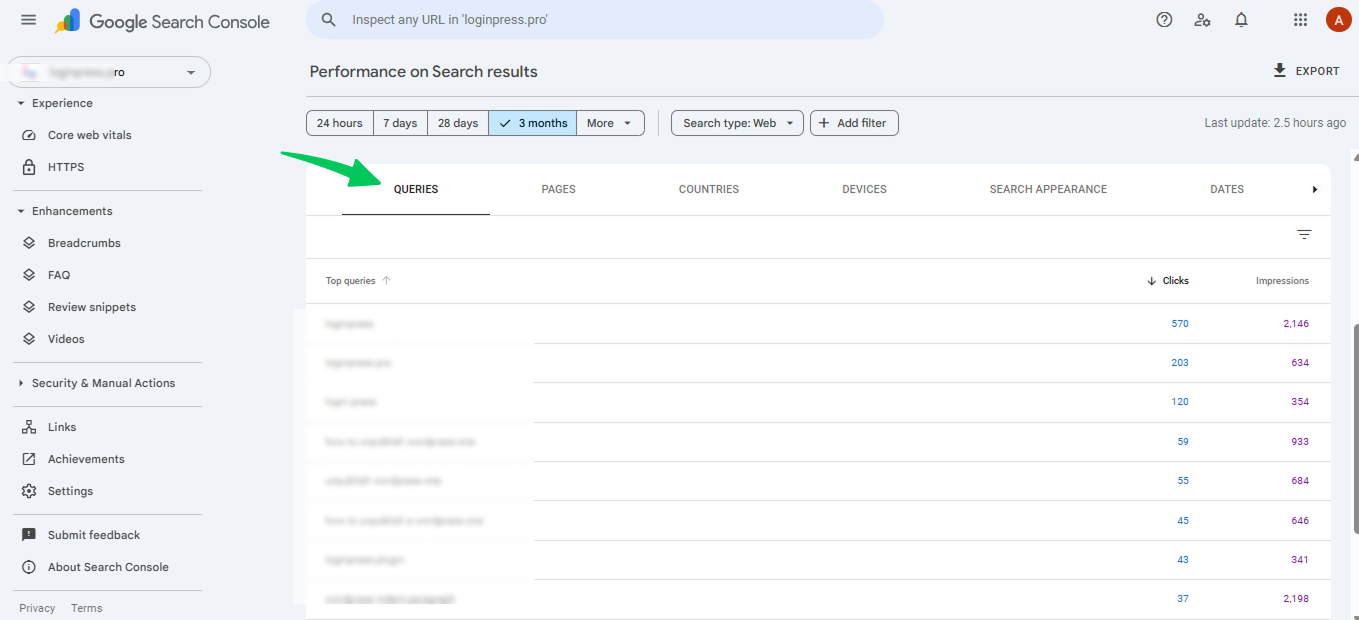Screen dimensions: 1359x620
Task: Click the URL inspection search field
Action: point(595,19)
